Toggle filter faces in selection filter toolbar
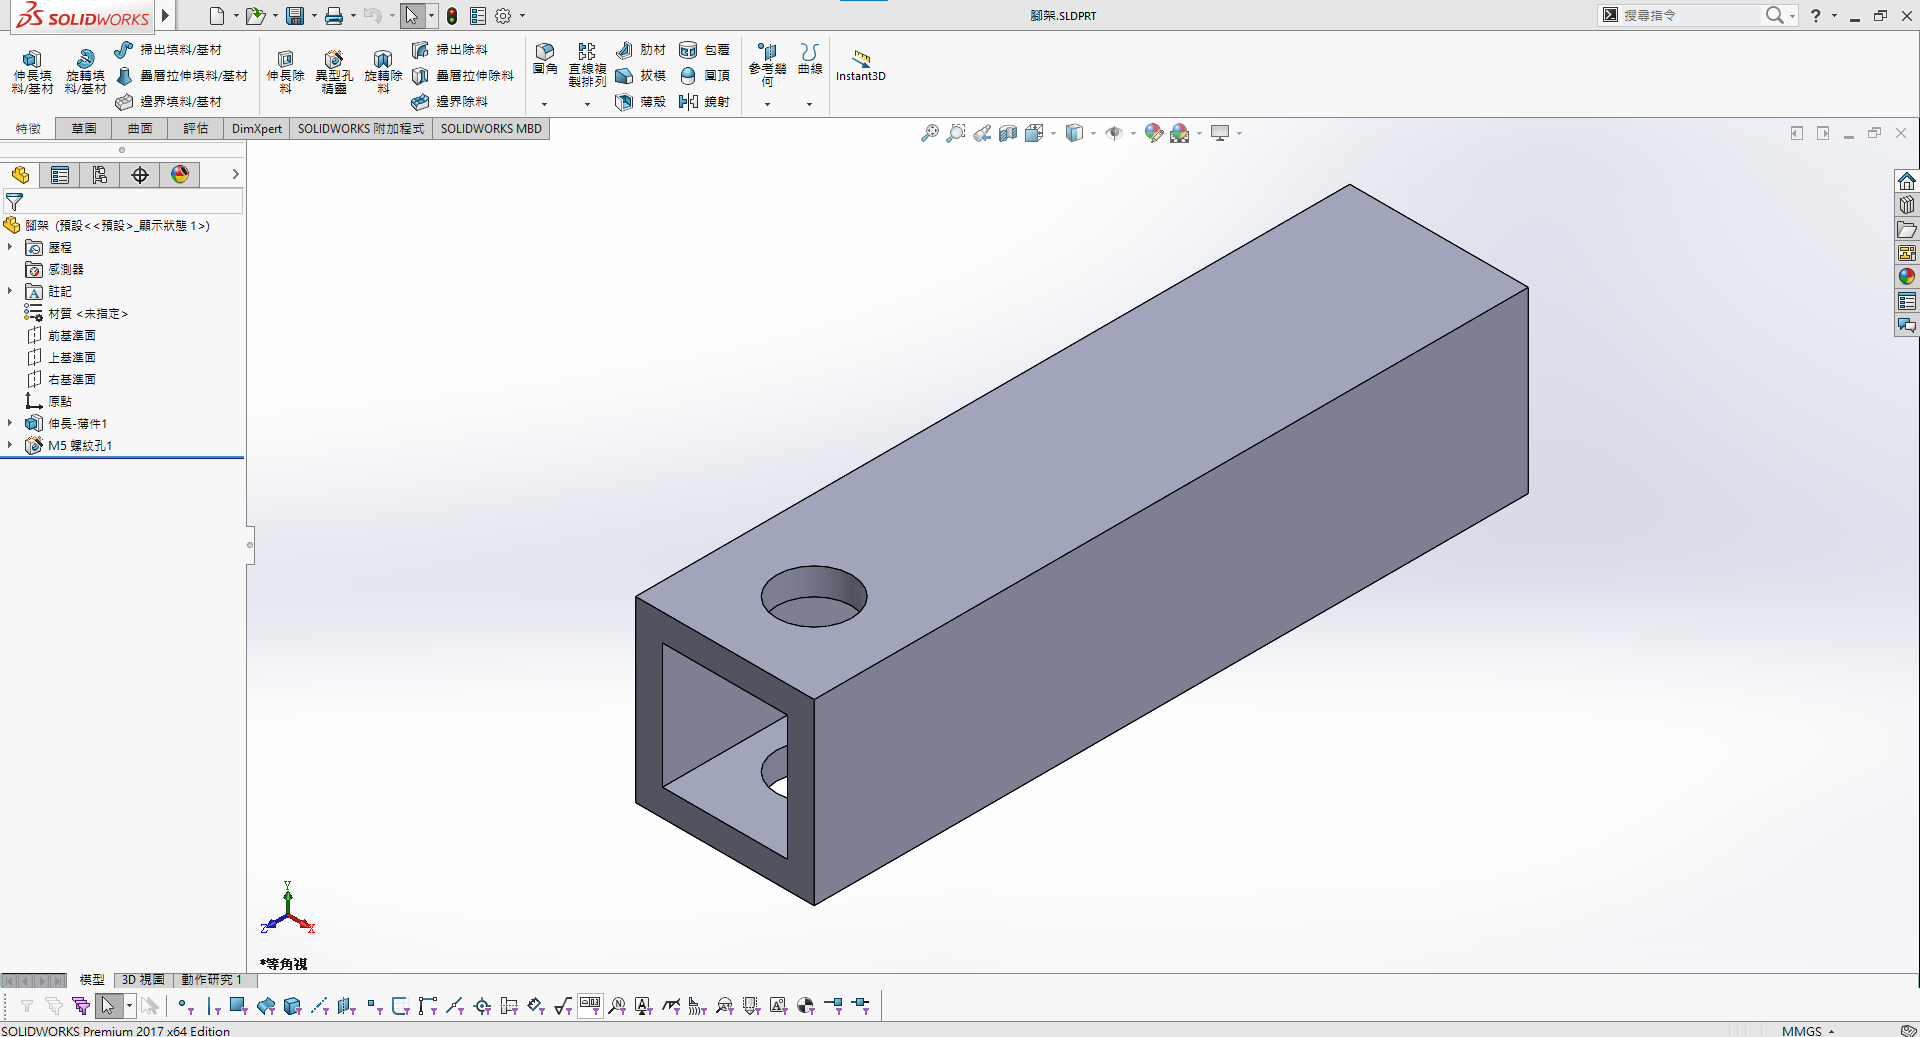 pyautogui.click(x=239, y=1006)
